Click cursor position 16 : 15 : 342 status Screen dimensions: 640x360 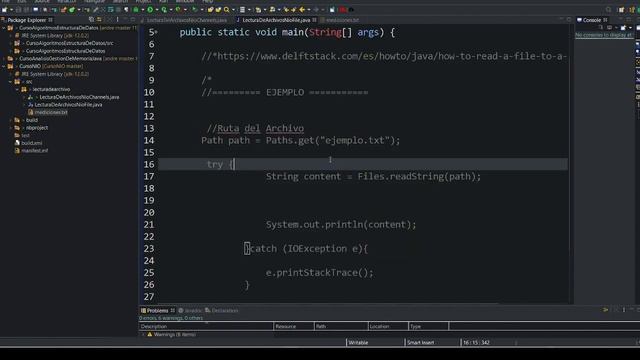tap(476, 342)
